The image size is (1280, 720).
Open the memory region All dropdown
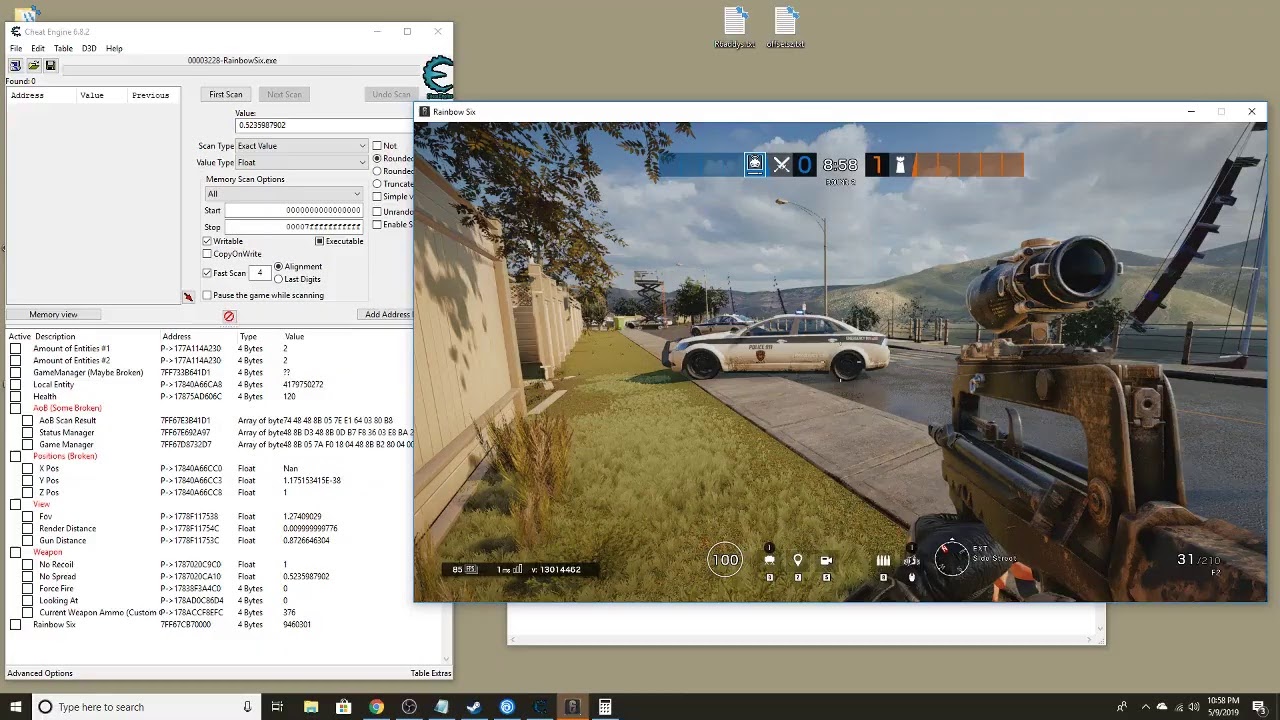click(284, 194)
